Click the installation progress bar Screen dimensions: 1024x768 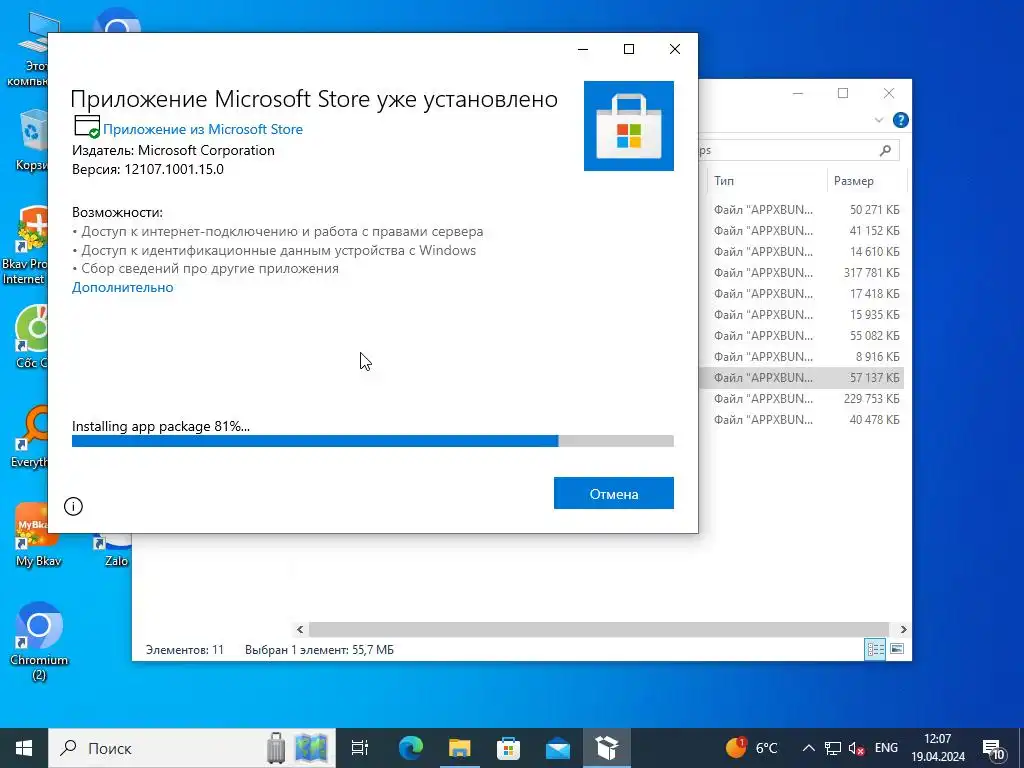(x=372, y=441)
